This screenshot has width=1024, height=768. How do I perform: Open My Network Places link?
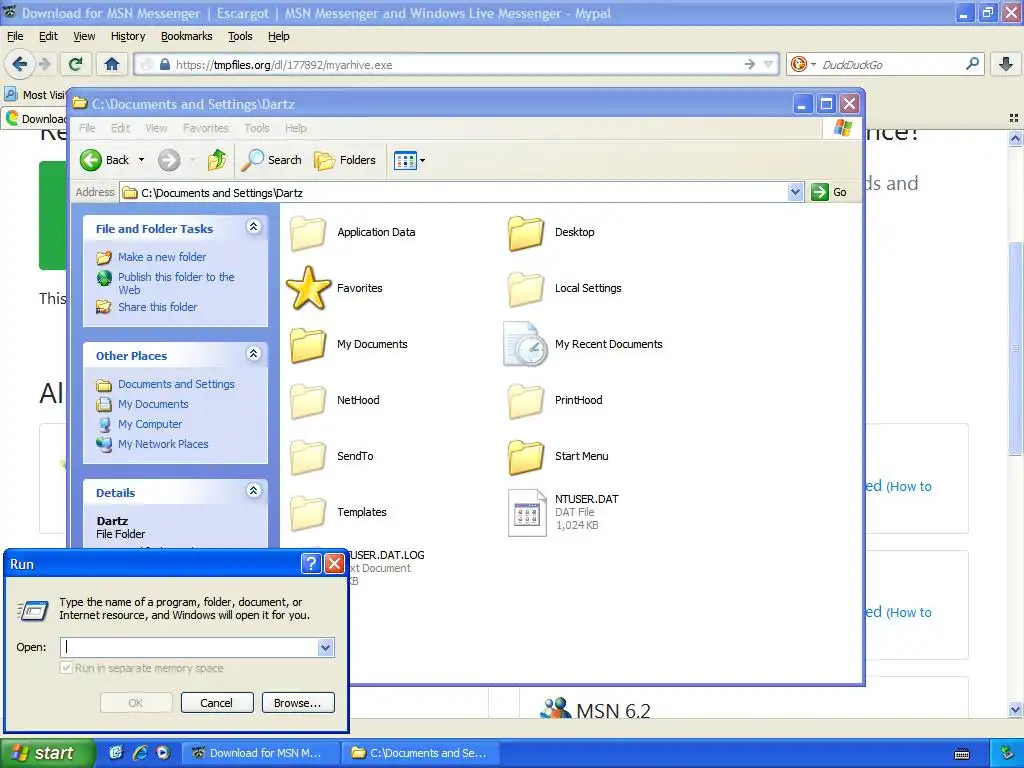(x=152, y=444)
